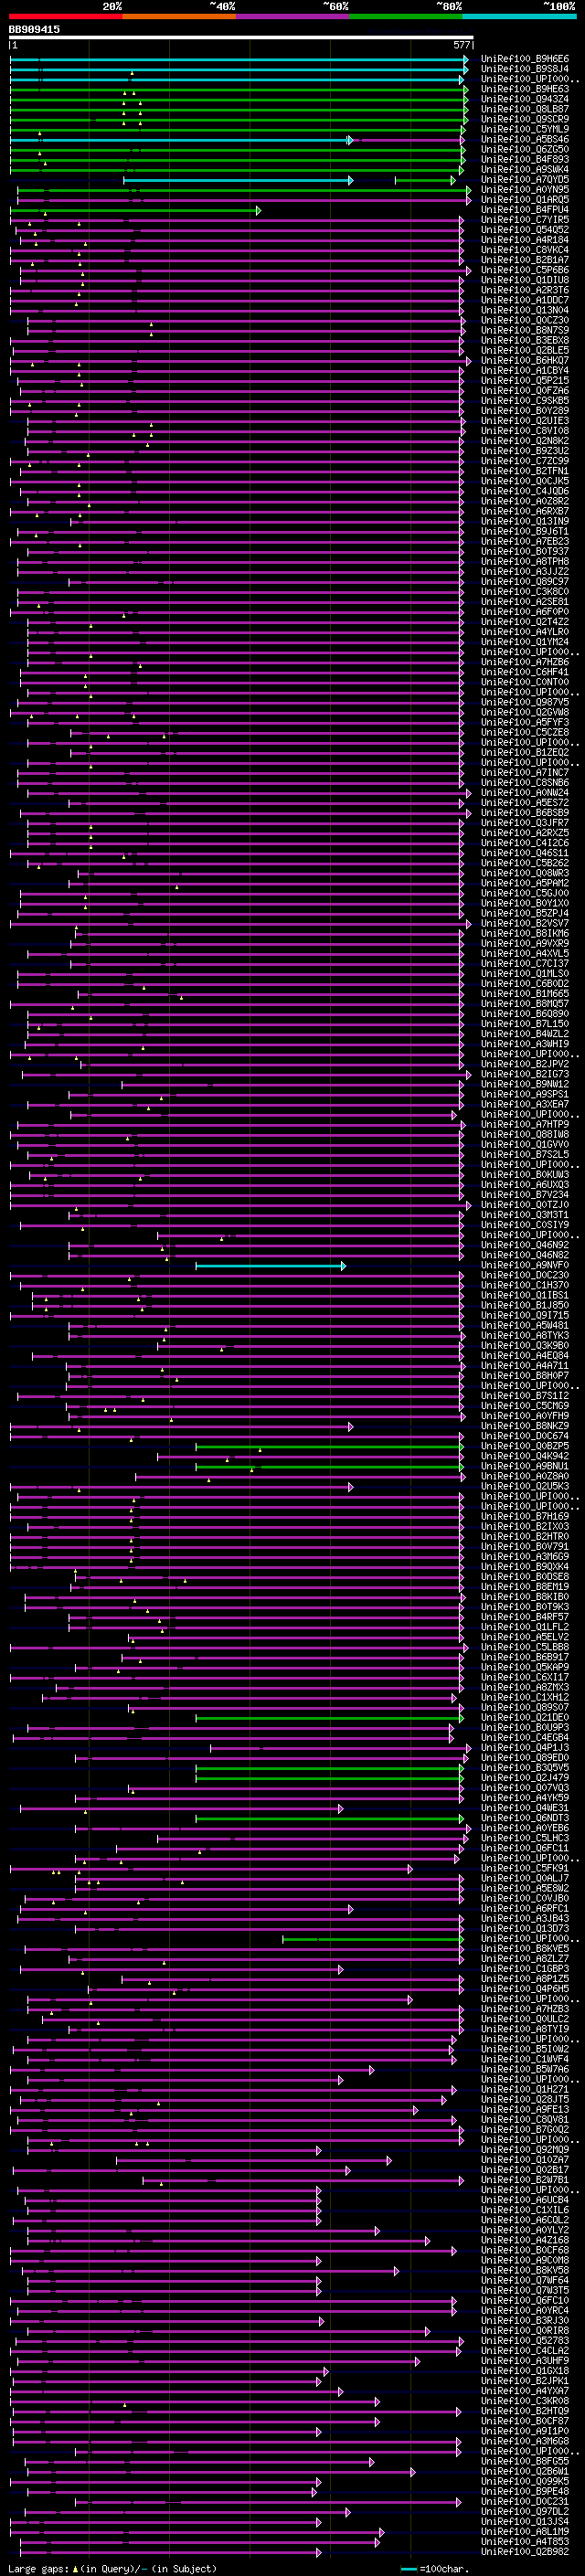585x2576 pixels.
Task: Select the UniRef100_A5BS46 label
Action: [x=525, y=139]
